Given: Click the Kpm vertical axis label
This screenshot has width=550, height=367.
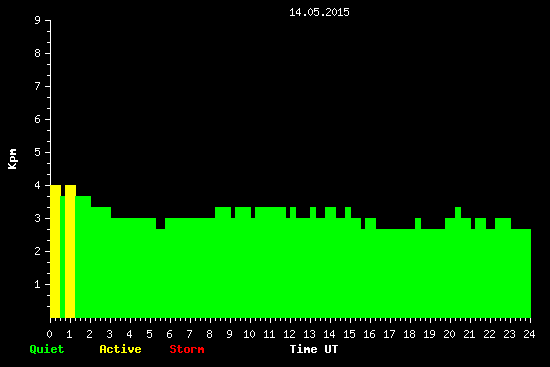Looking at the screenshot, I should 12,159.
